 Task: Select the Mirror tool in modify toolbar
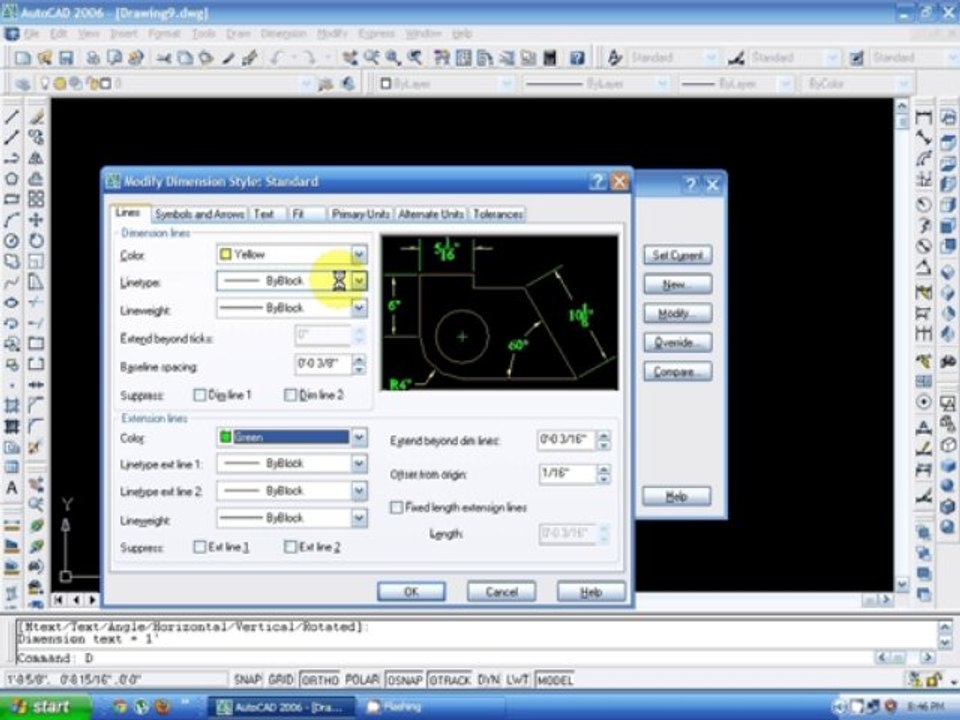click(x=36, y=158)
